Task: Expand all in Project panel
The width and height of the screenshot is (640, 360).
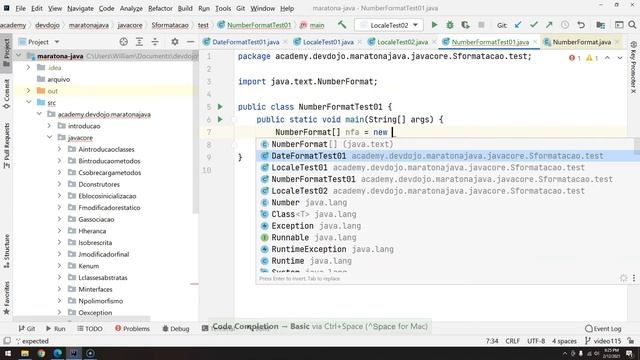Action: [x=139, y=42]
